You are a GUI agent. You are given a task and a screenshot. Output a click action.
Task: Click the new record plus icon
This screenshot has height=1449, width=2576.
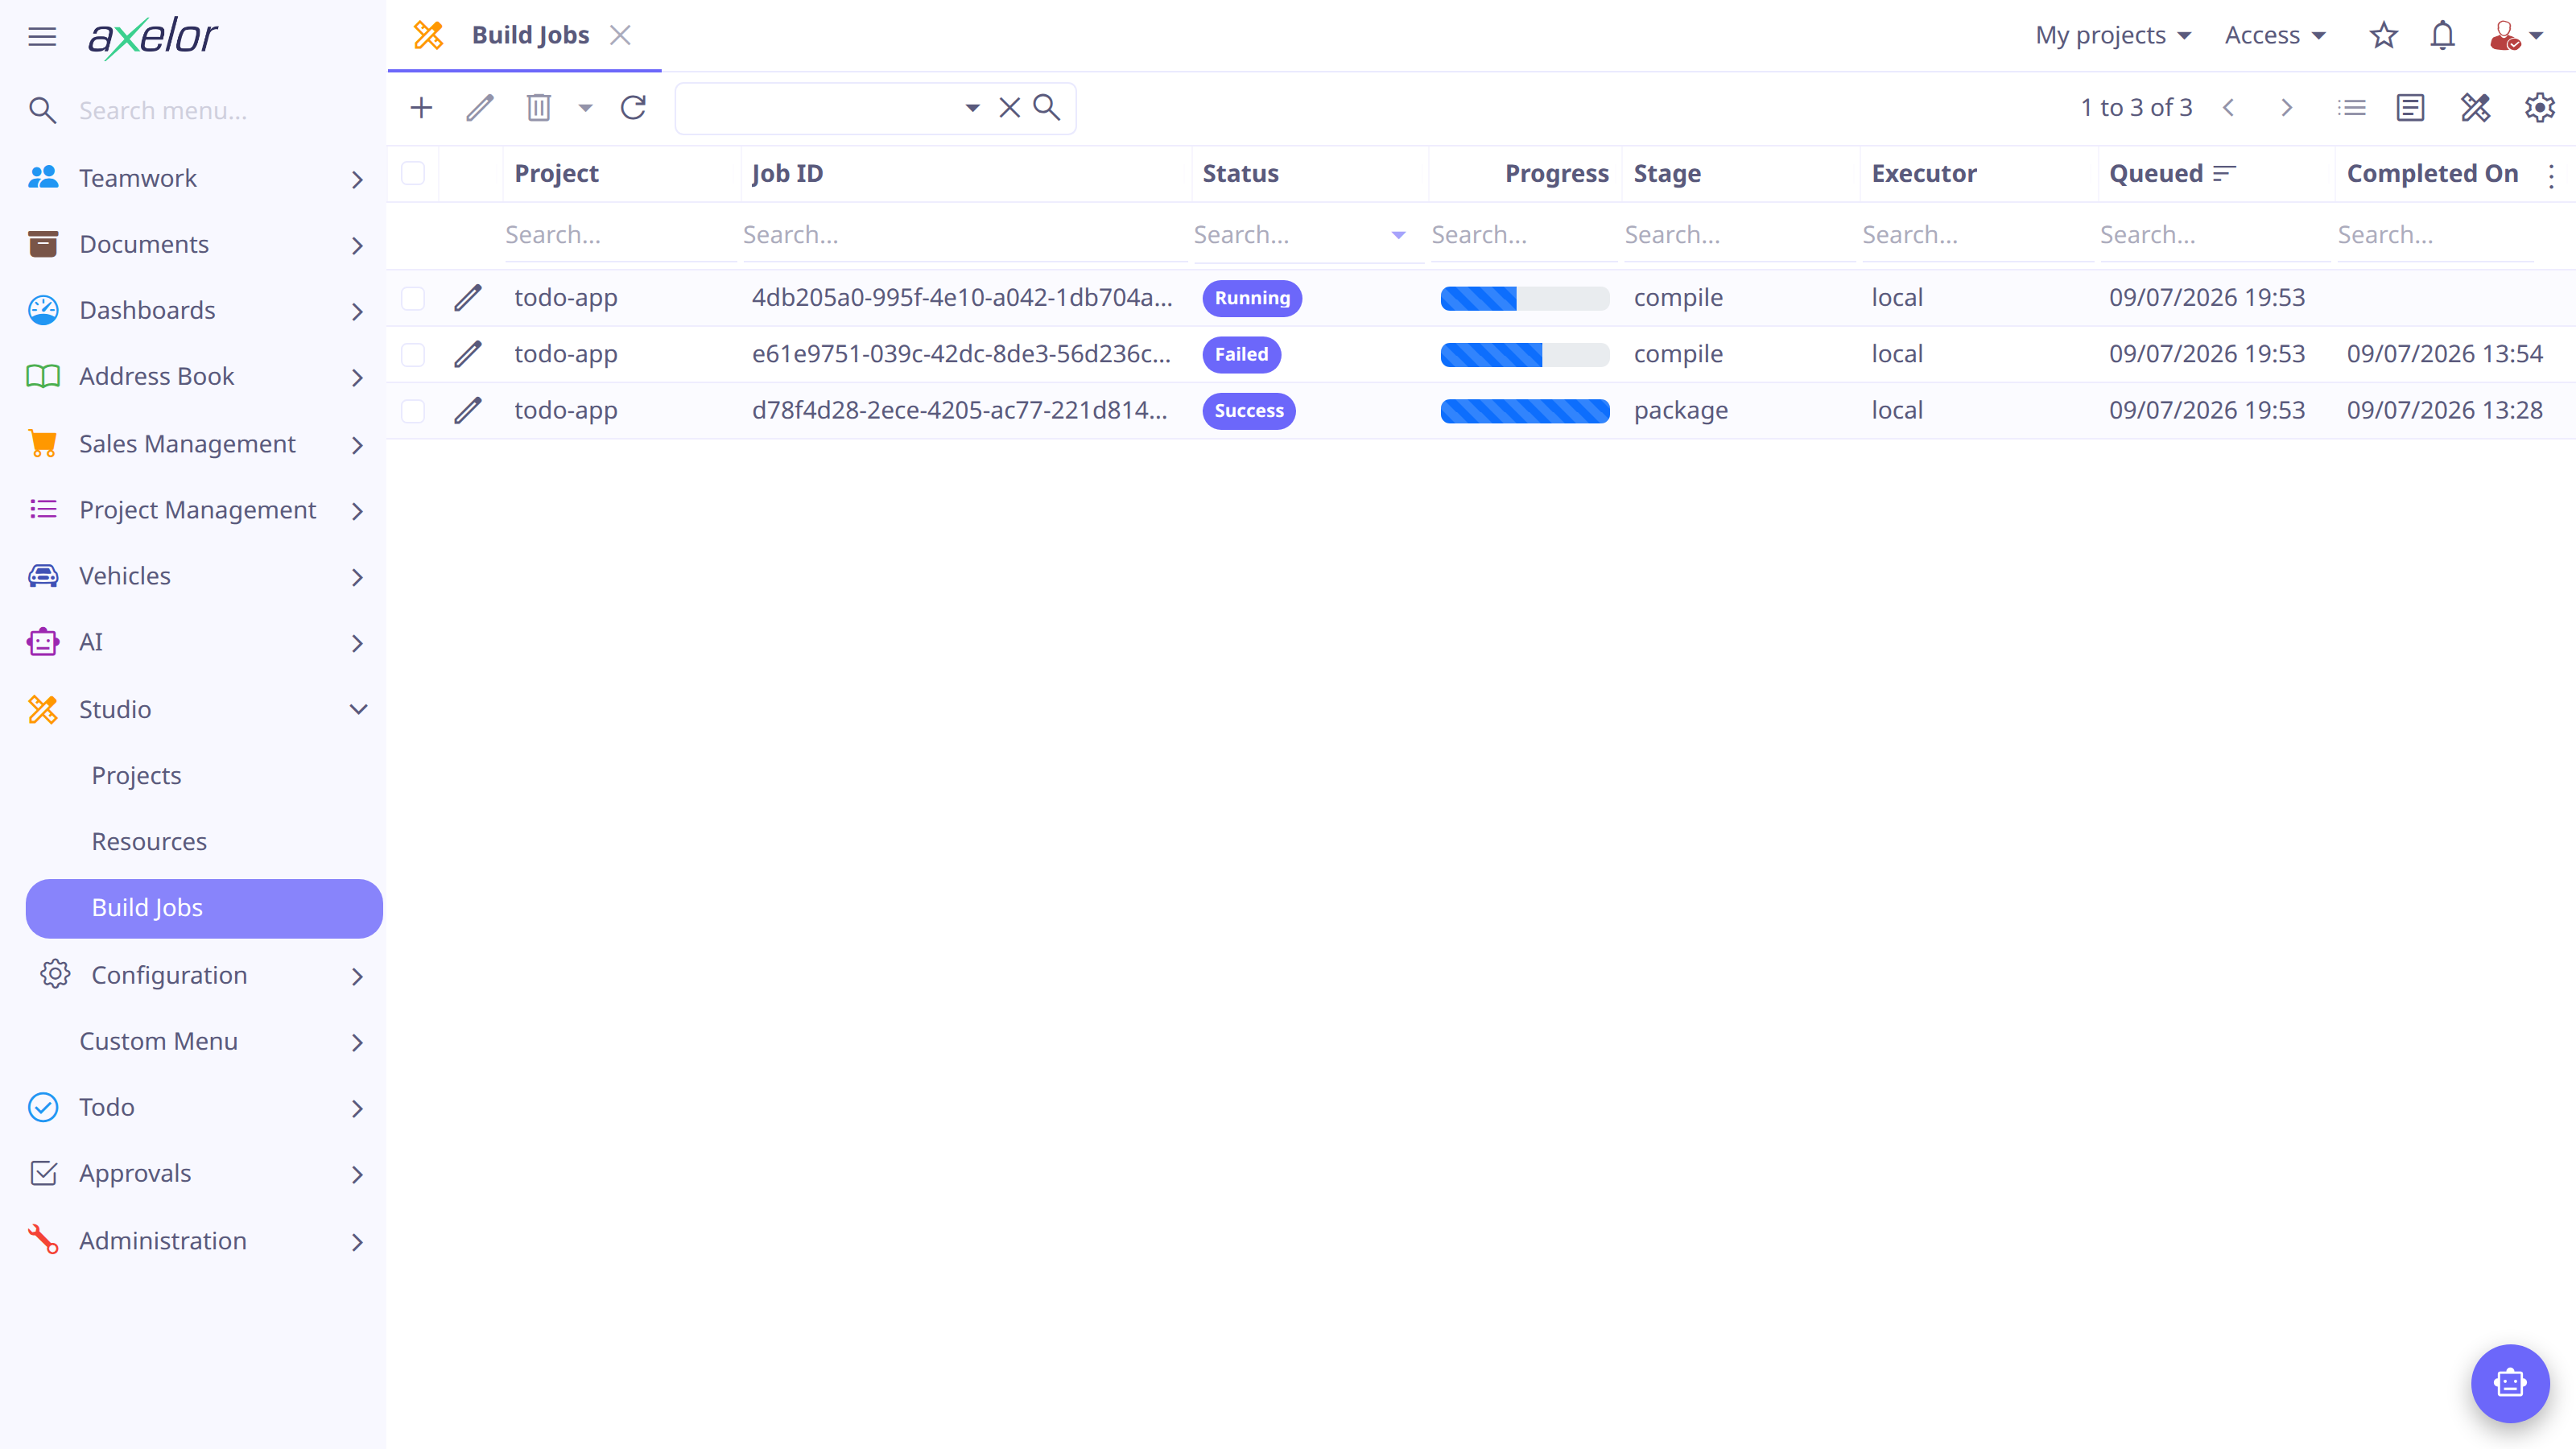[421, 108]
